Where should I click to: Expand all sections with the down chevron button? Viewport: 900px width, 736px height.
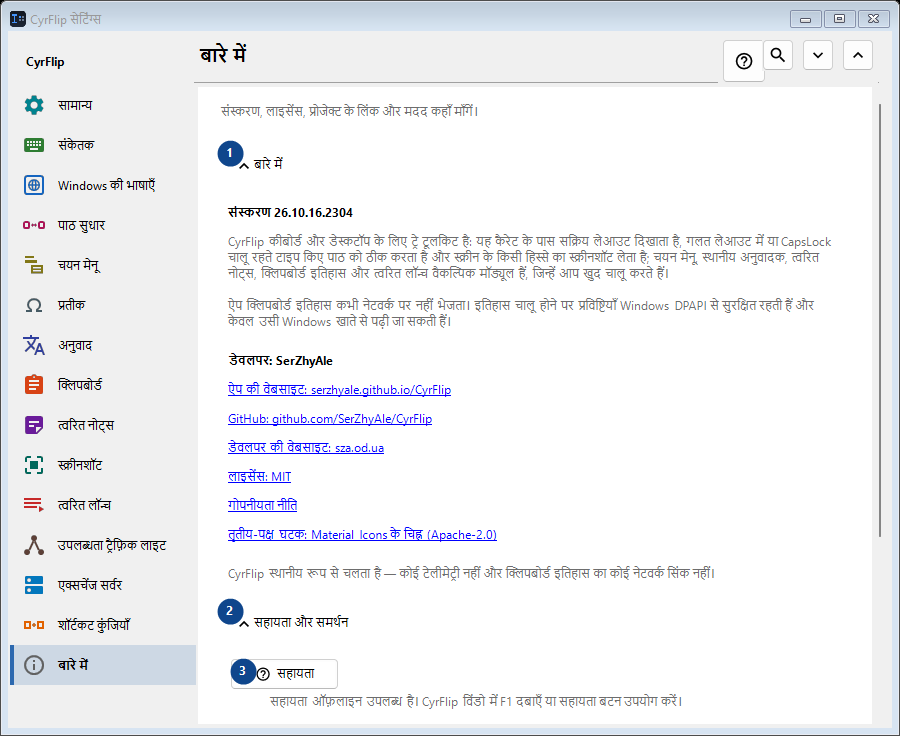pos(818,55)
